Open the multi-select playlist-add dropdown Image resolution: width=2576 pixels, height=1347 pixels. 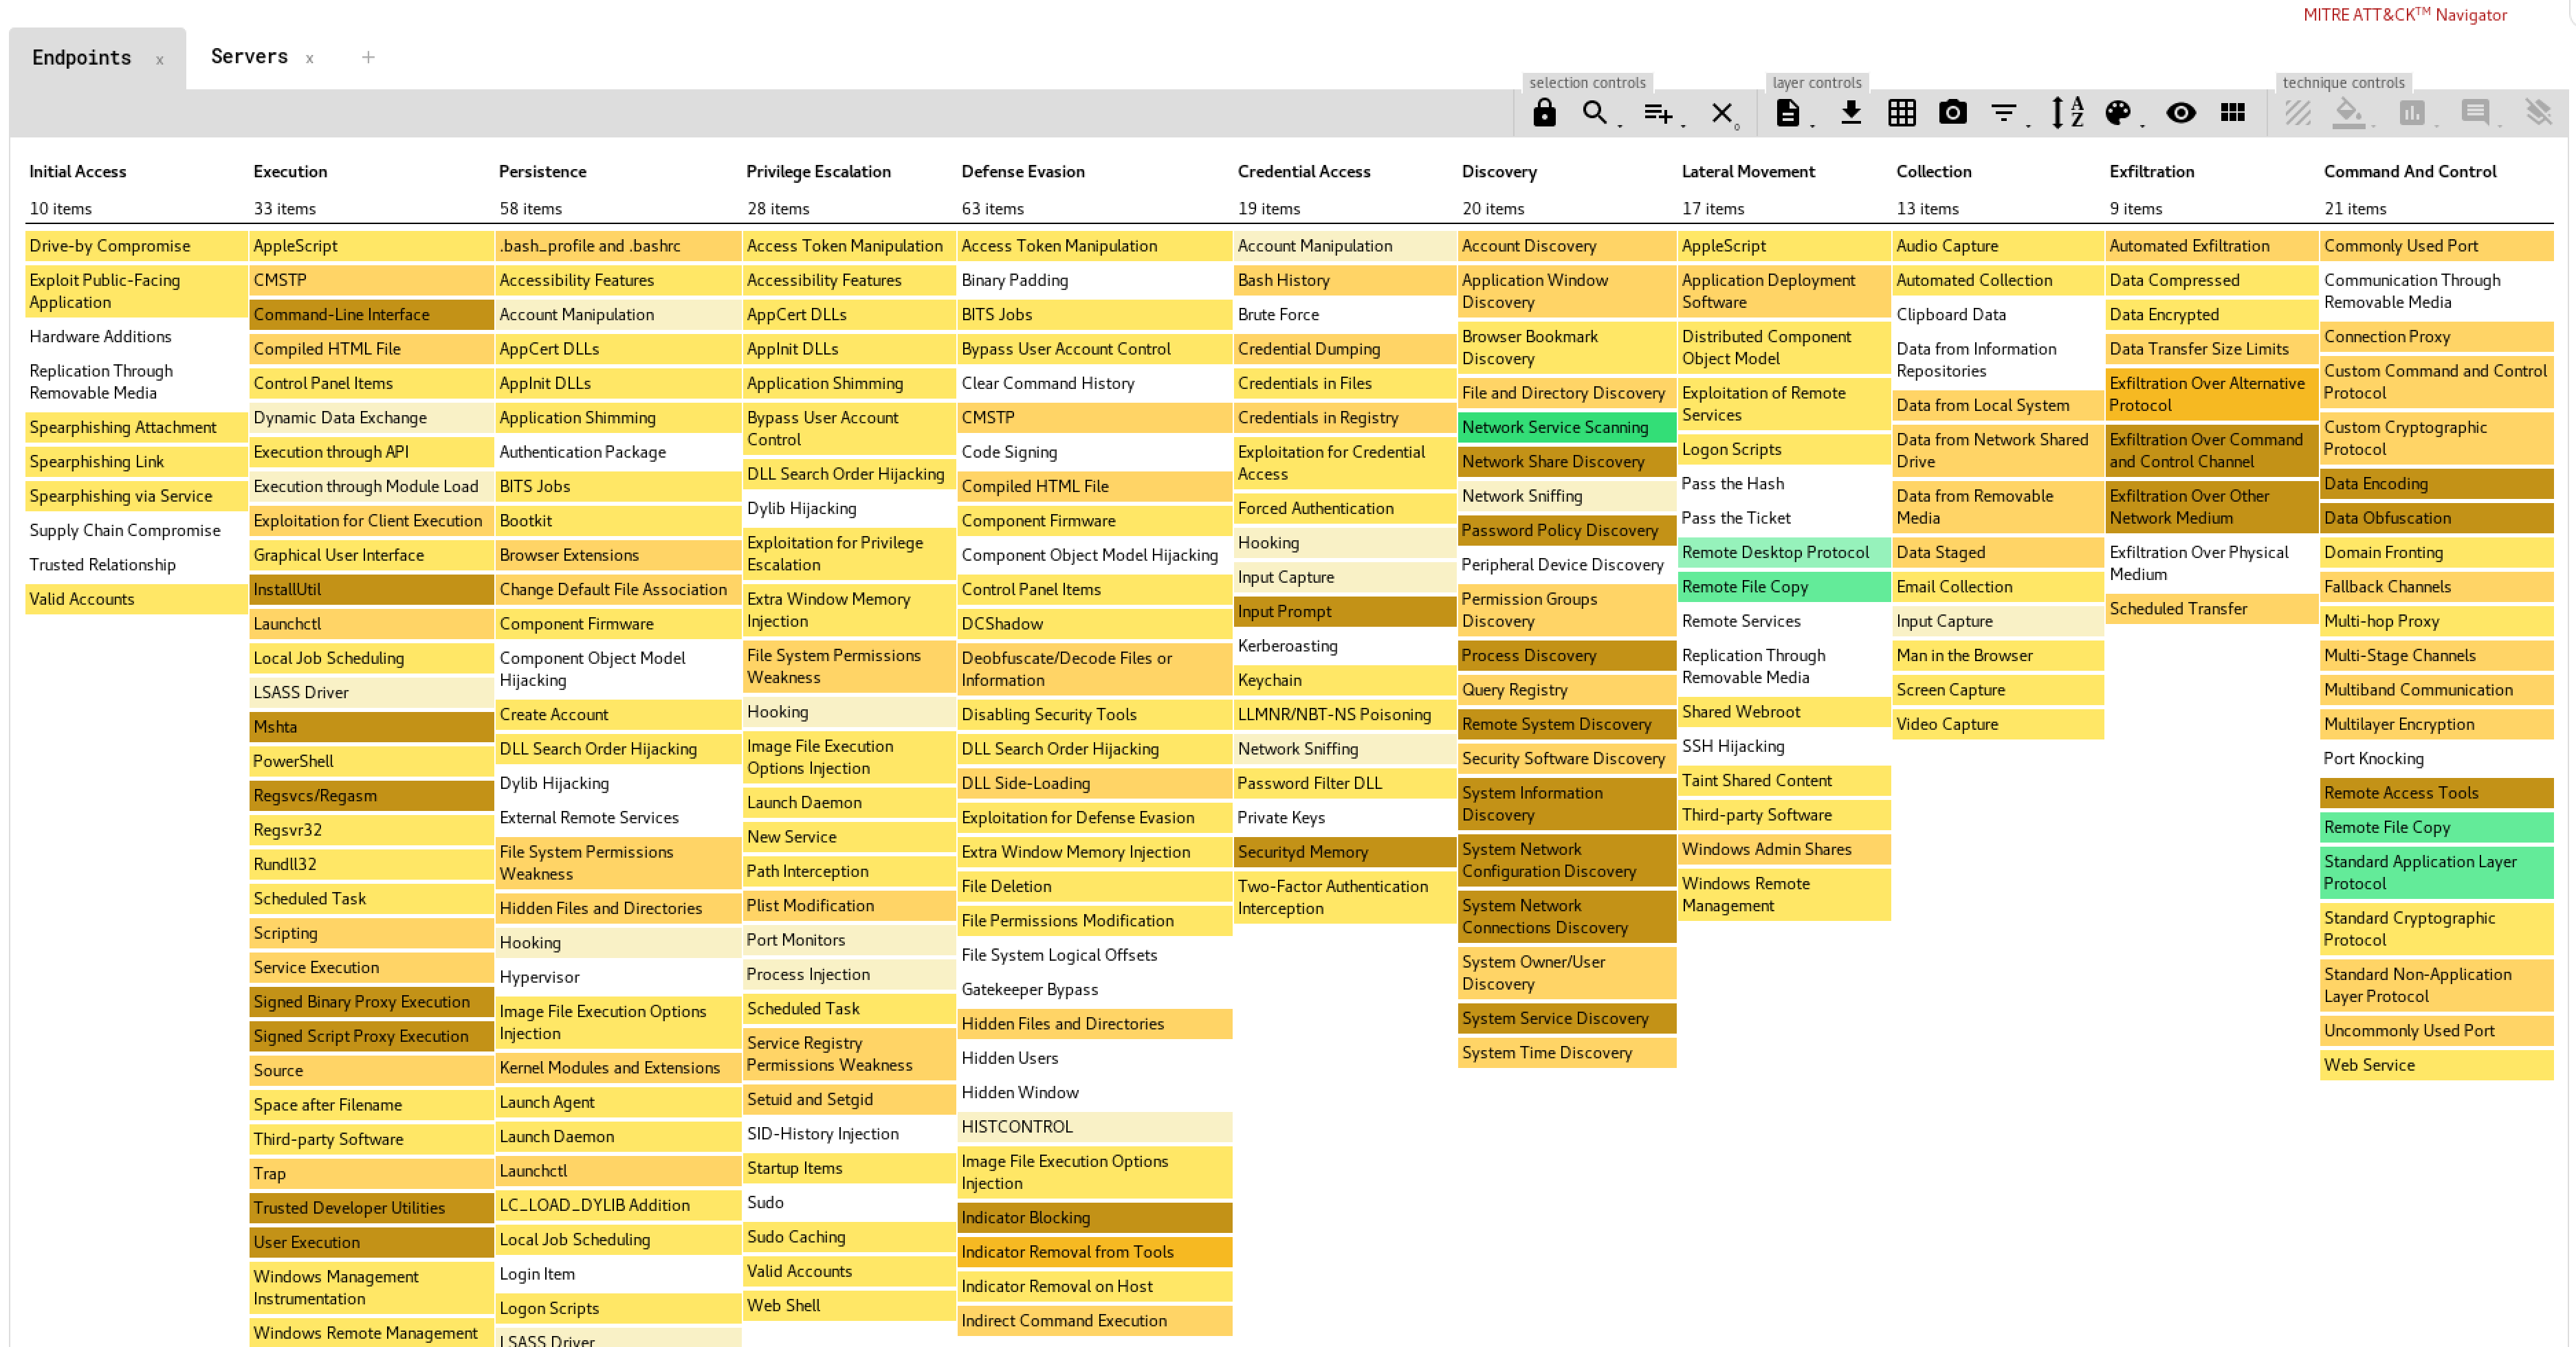click(x=1658, y=114)
